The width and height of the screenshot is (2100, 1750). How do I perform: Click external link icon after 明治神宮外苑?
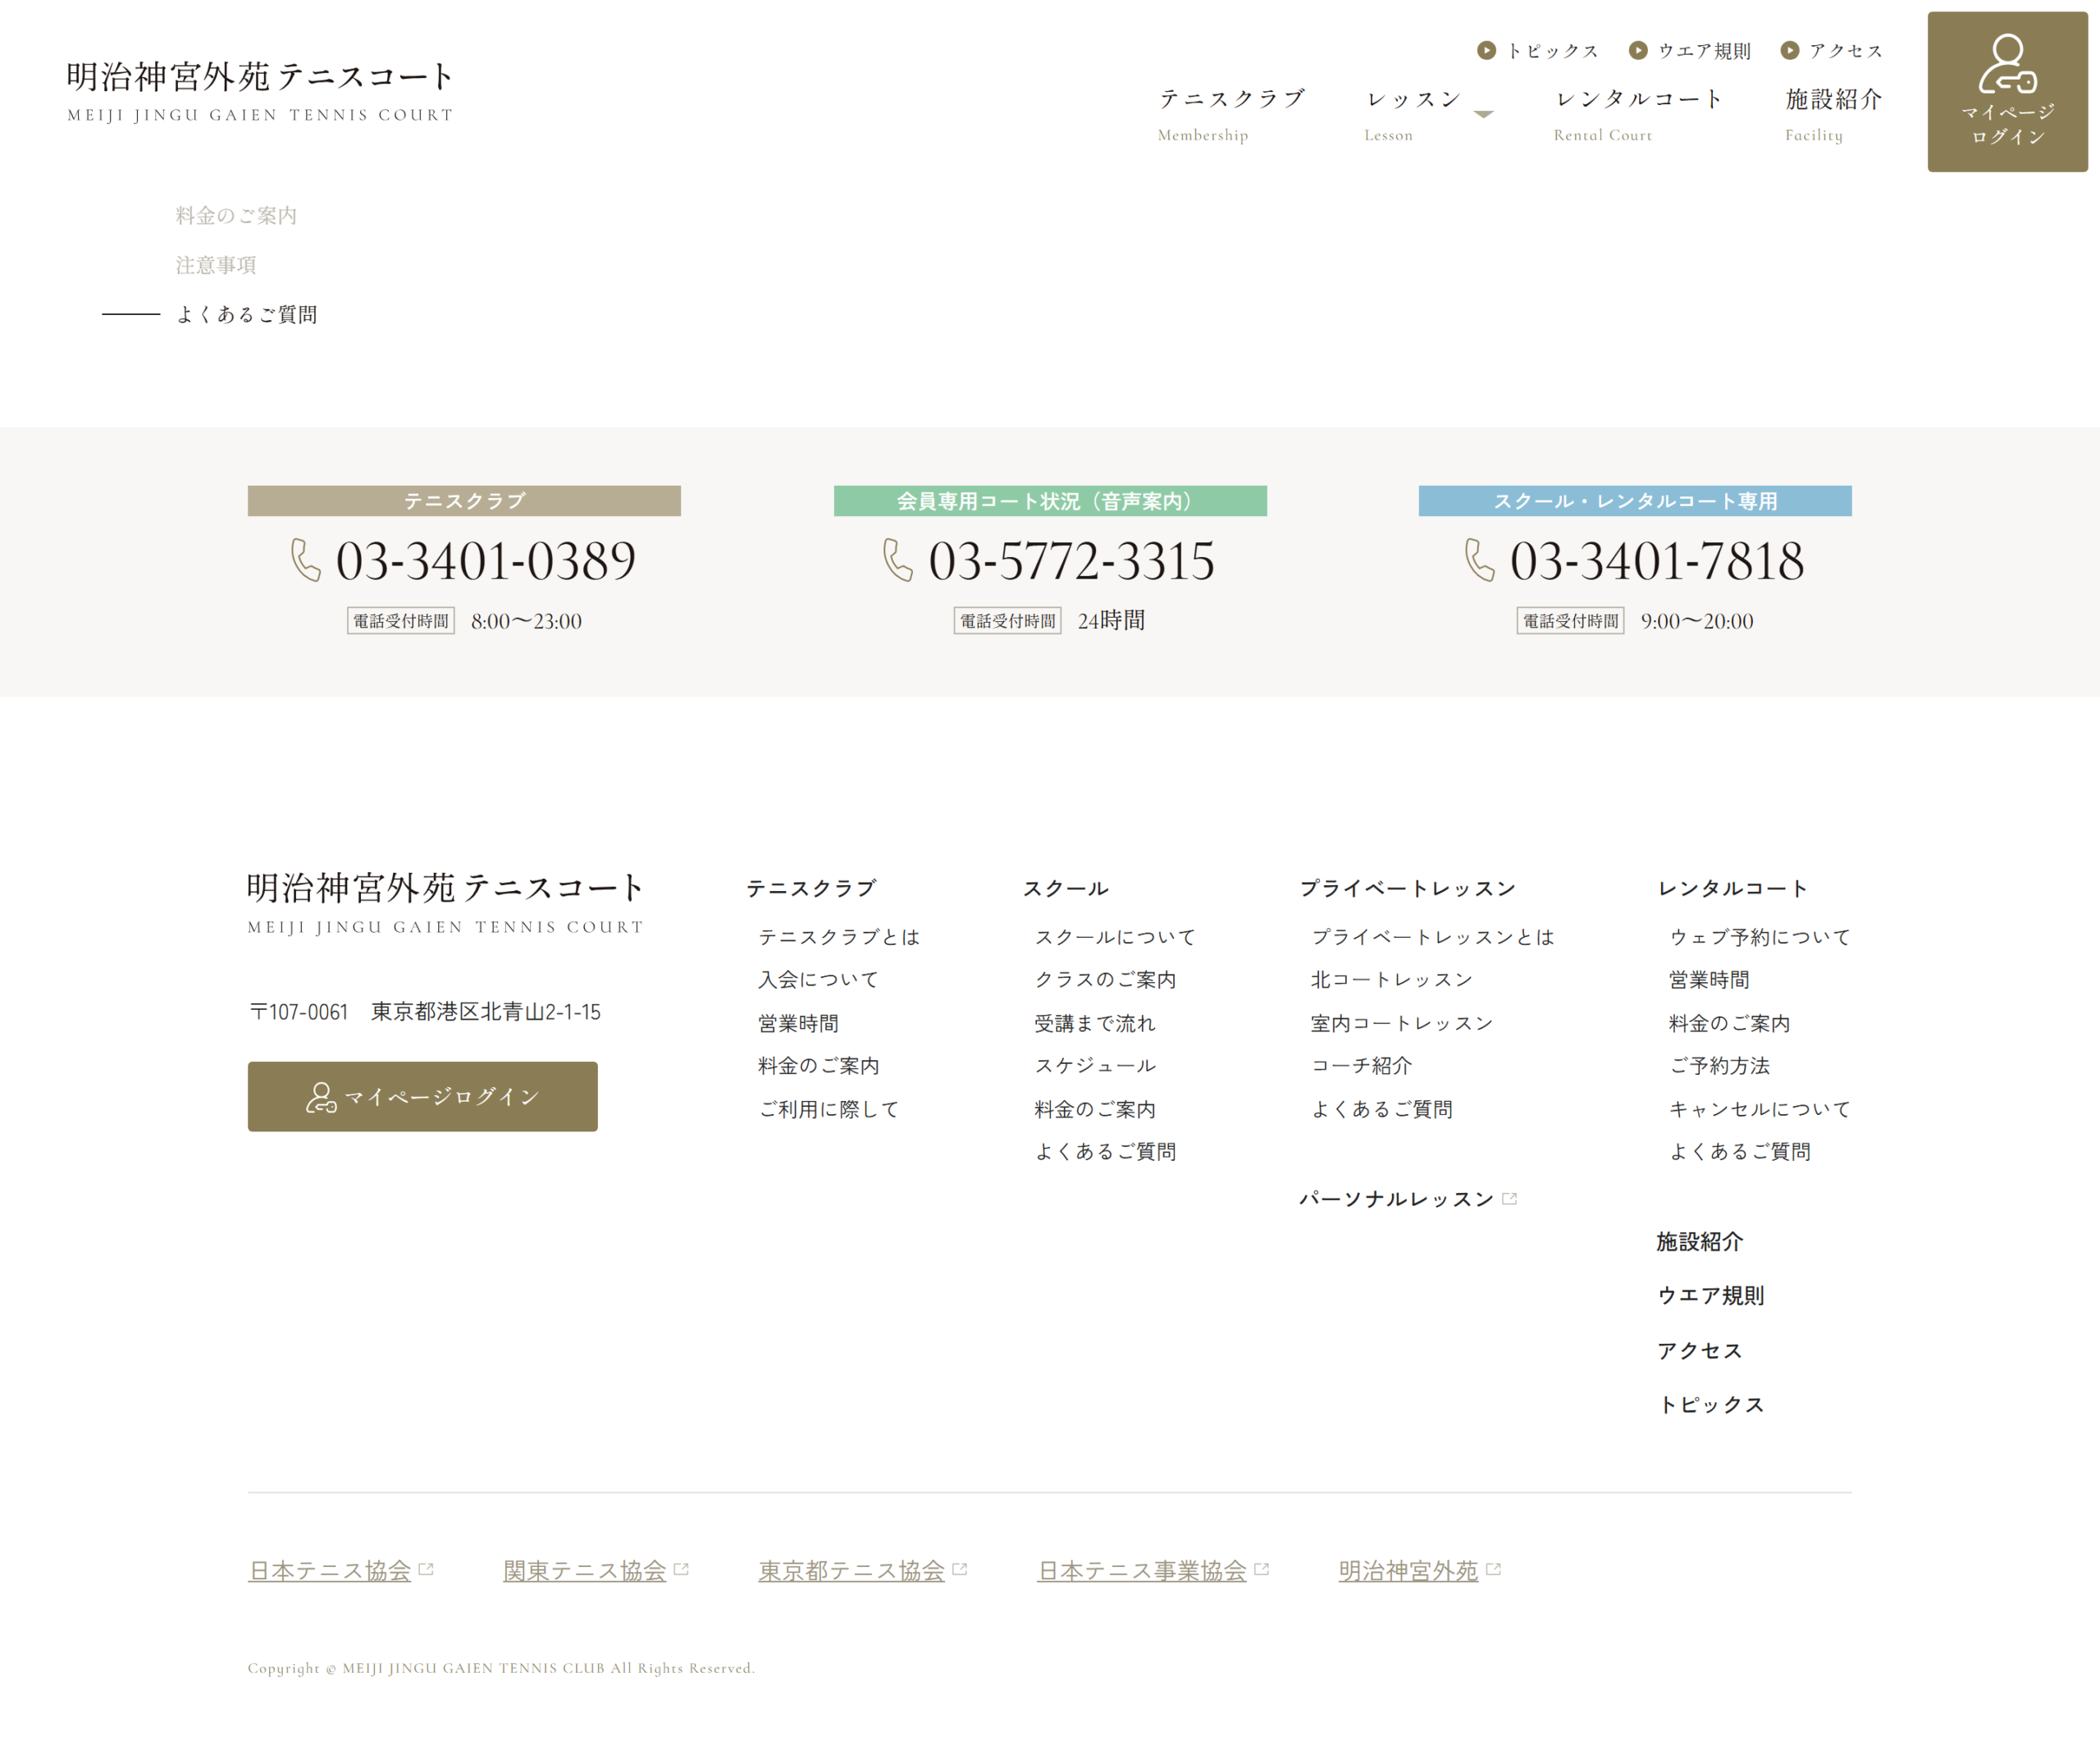pyautogui.click(x=1493, y=1569)
